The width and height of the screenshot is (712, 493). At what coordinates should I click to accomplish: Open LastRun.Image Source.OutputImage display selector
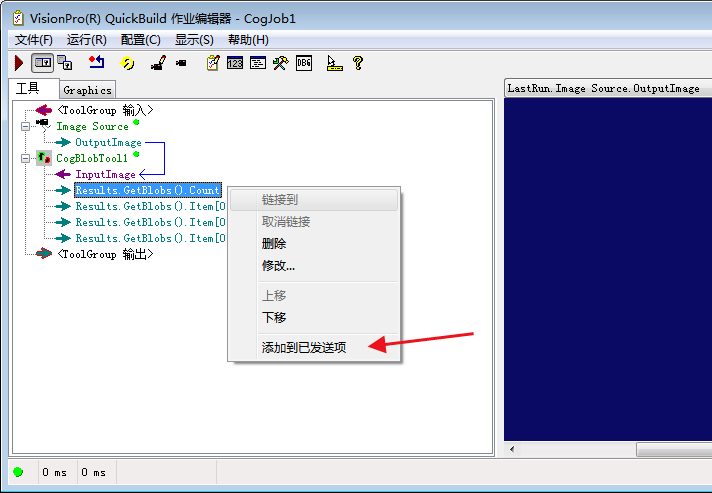(x=608, y=88)
